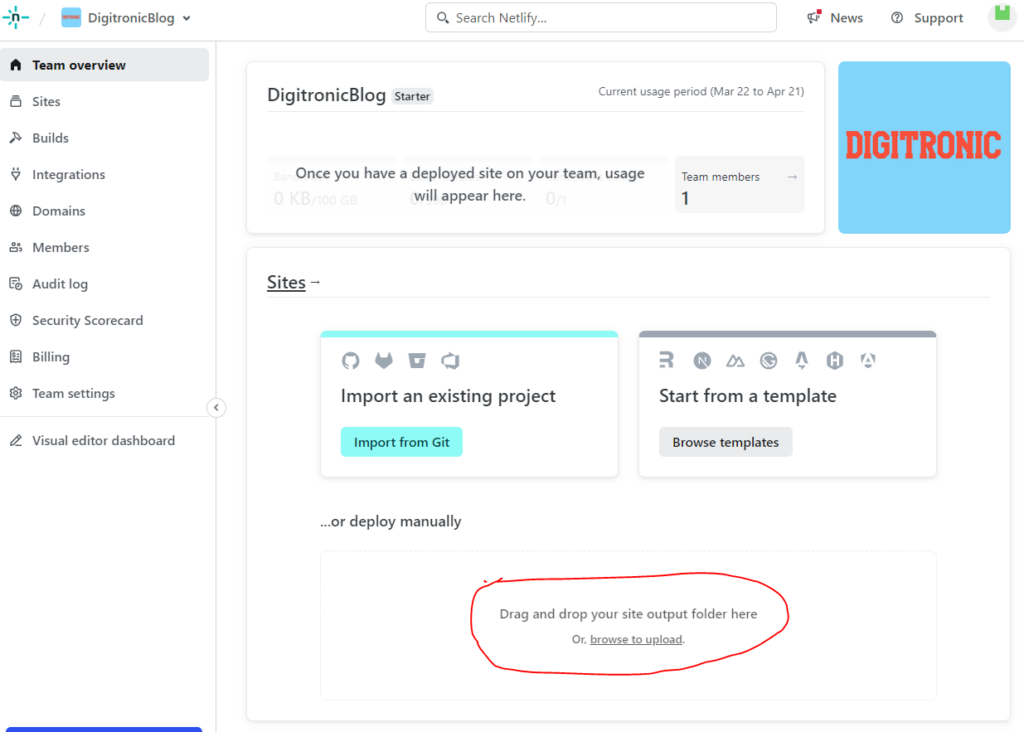Click the Members people icon

point(16,247)
